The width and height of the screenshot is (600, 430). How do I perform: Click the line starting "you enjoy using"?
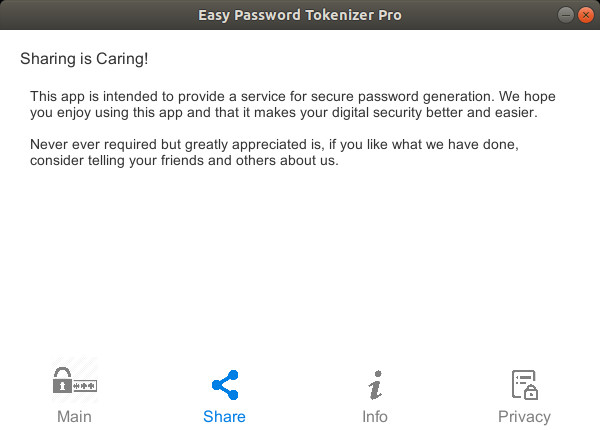pyautogui.click(x=284, y=112)
